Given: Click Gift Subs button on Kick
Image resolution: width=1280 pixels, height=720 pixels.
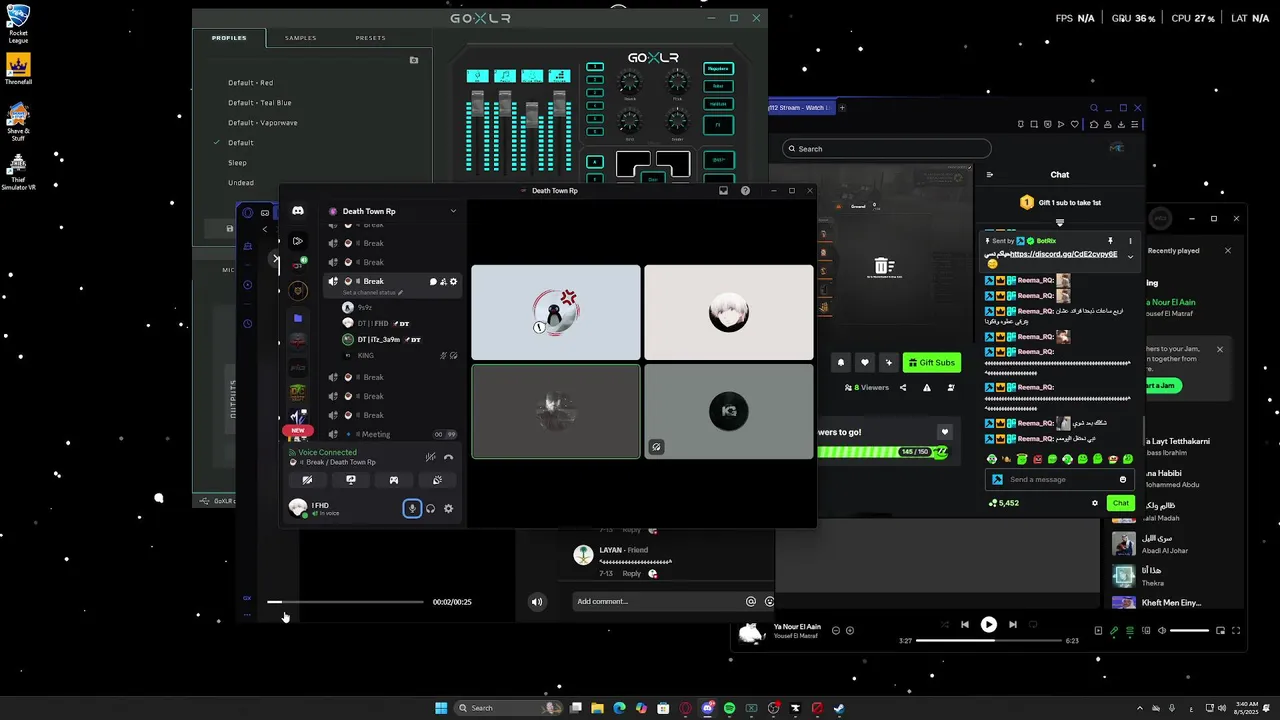Looking at the screenshot, I should coord(932,363).
